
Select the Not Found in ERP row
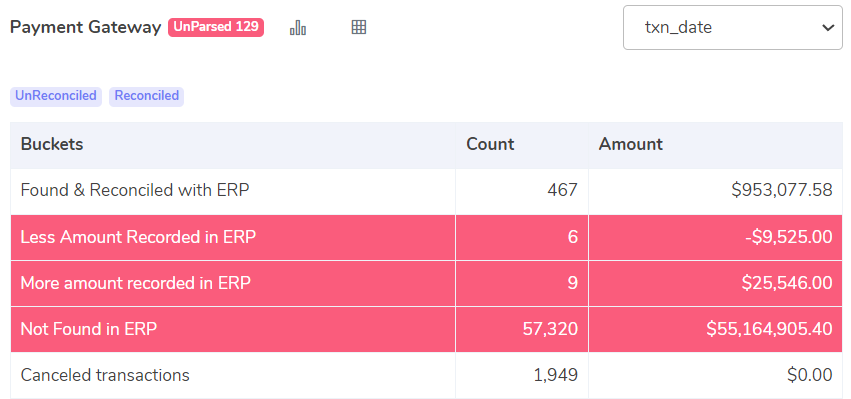(427, 330)
